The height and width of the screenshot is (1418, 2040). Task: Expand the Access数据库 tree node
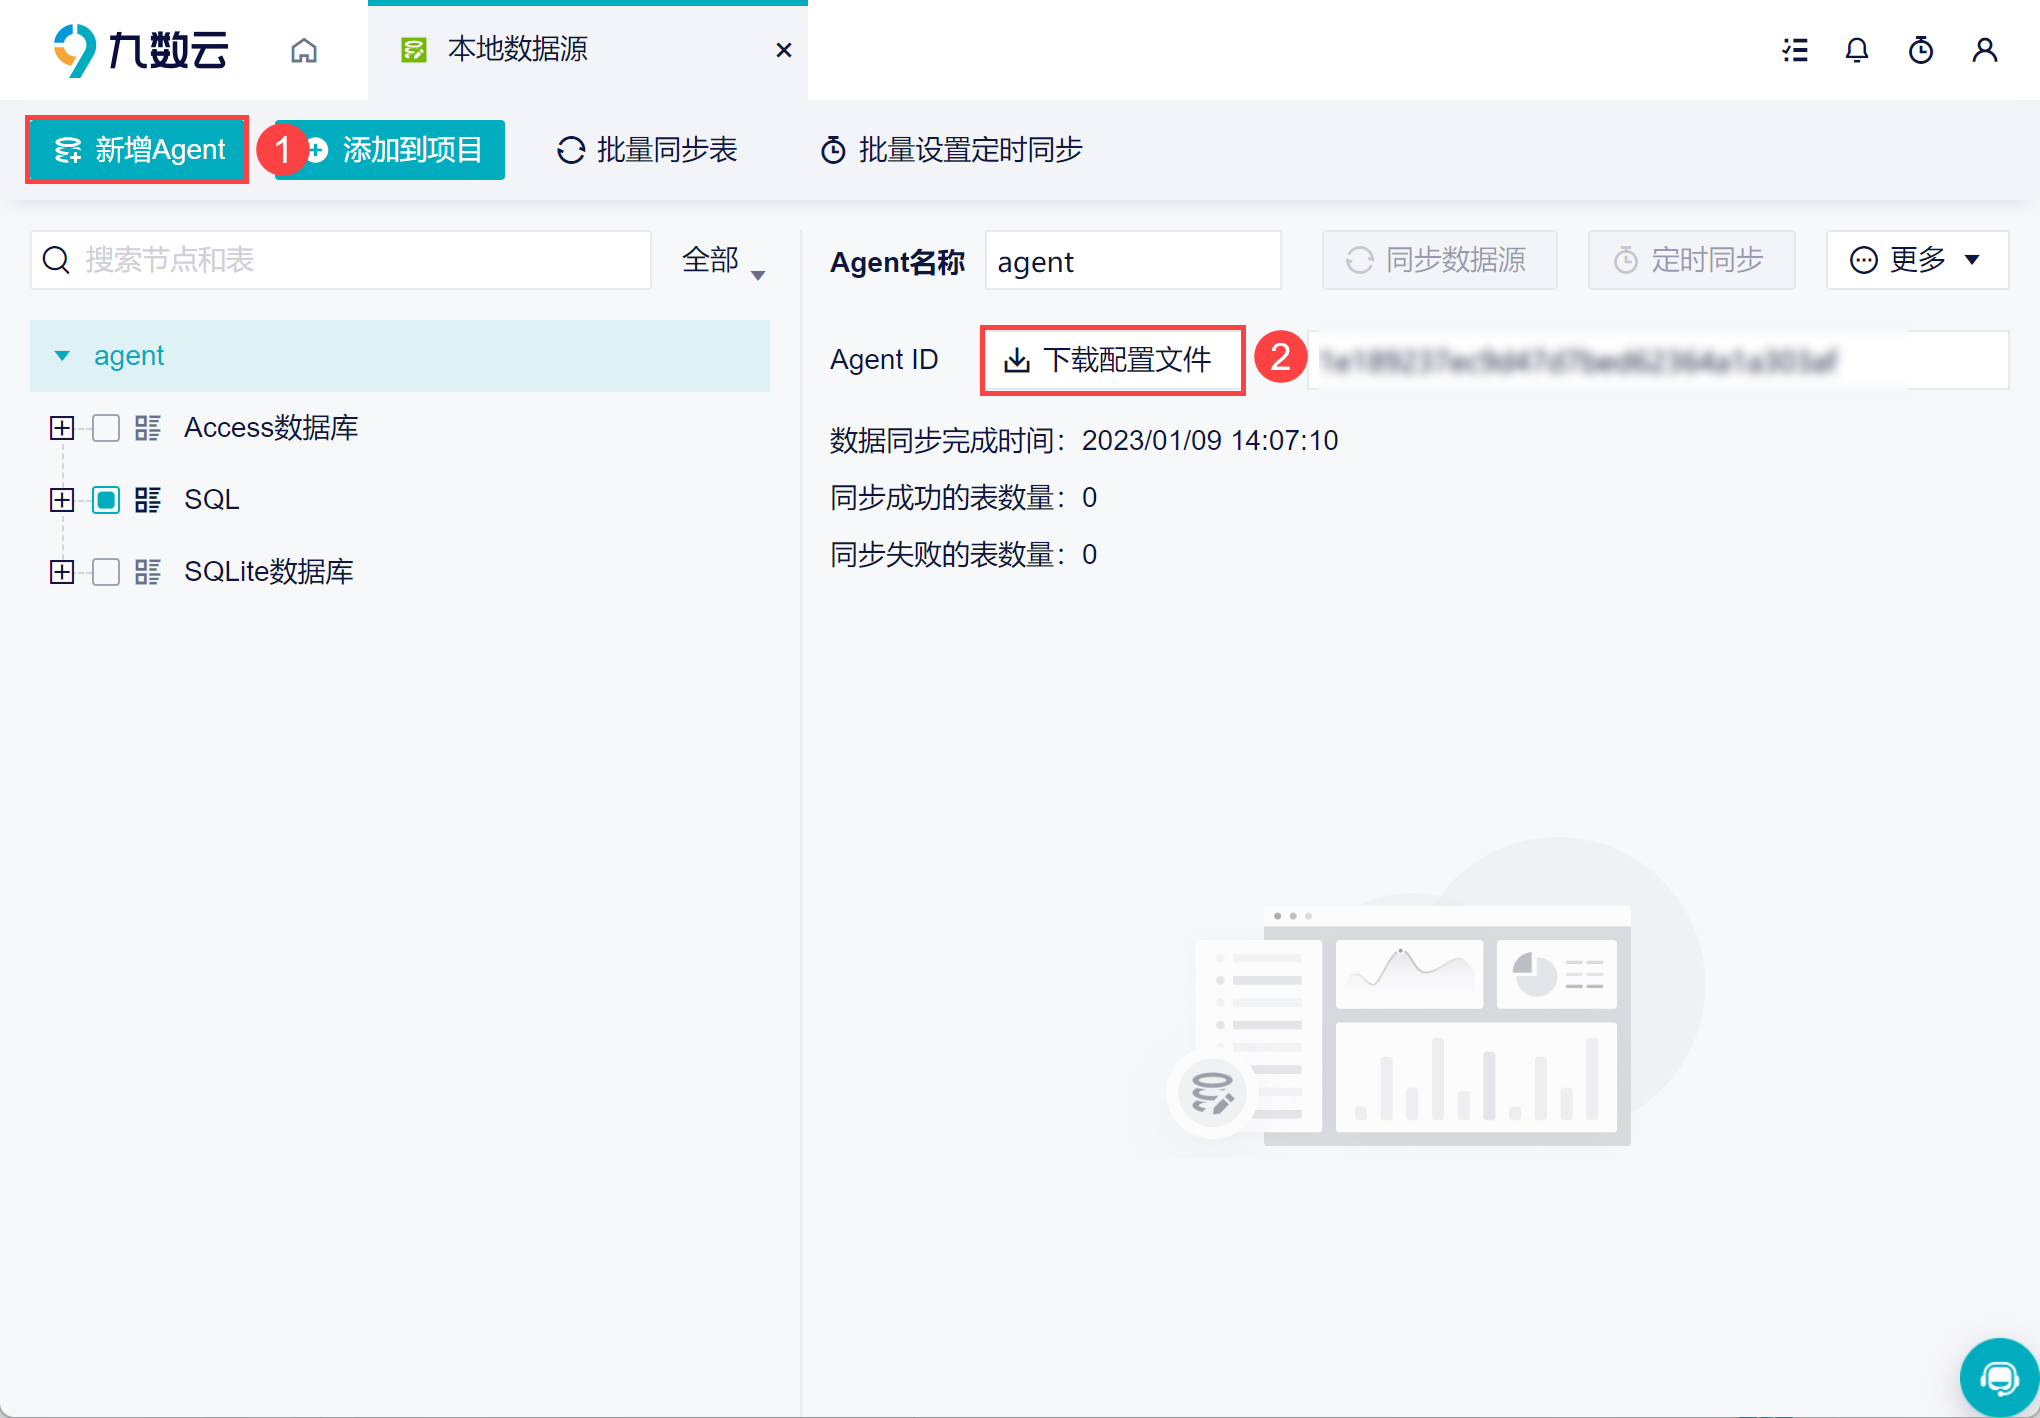tap(62, 428)
